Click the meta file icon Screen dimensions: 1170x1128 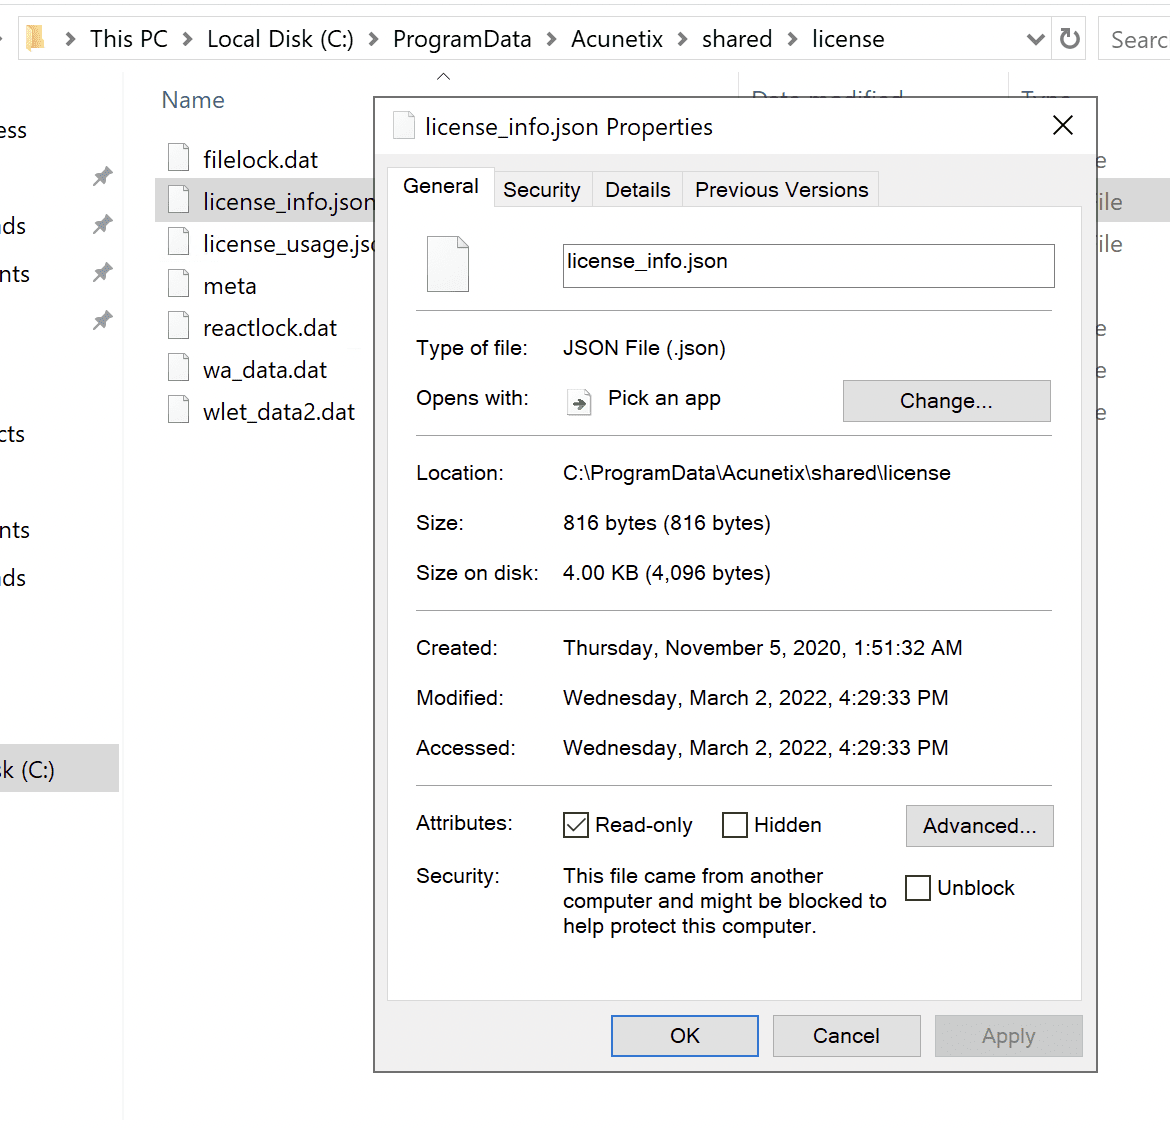(x=179, y=284)
